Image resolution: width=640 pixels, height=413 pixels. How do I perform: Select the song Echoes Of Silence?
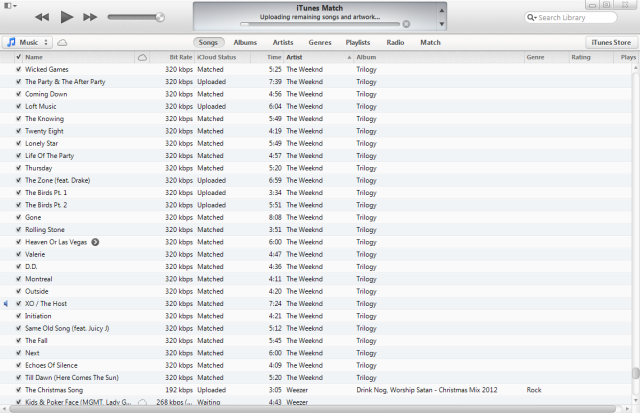[51, 365]
